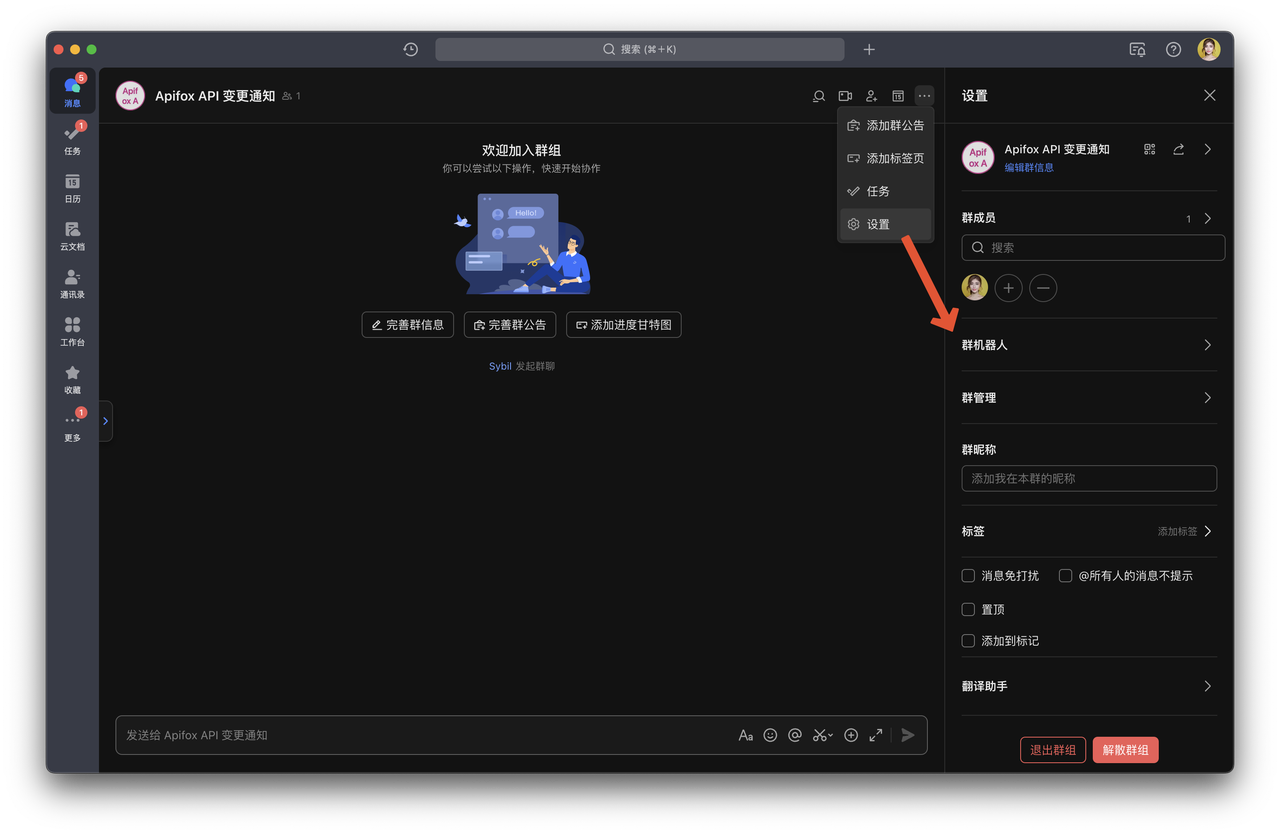This screenshot has height=834, width=1280.
Task: Click the share group icon in settings
Action: (x=1178, y=149)
